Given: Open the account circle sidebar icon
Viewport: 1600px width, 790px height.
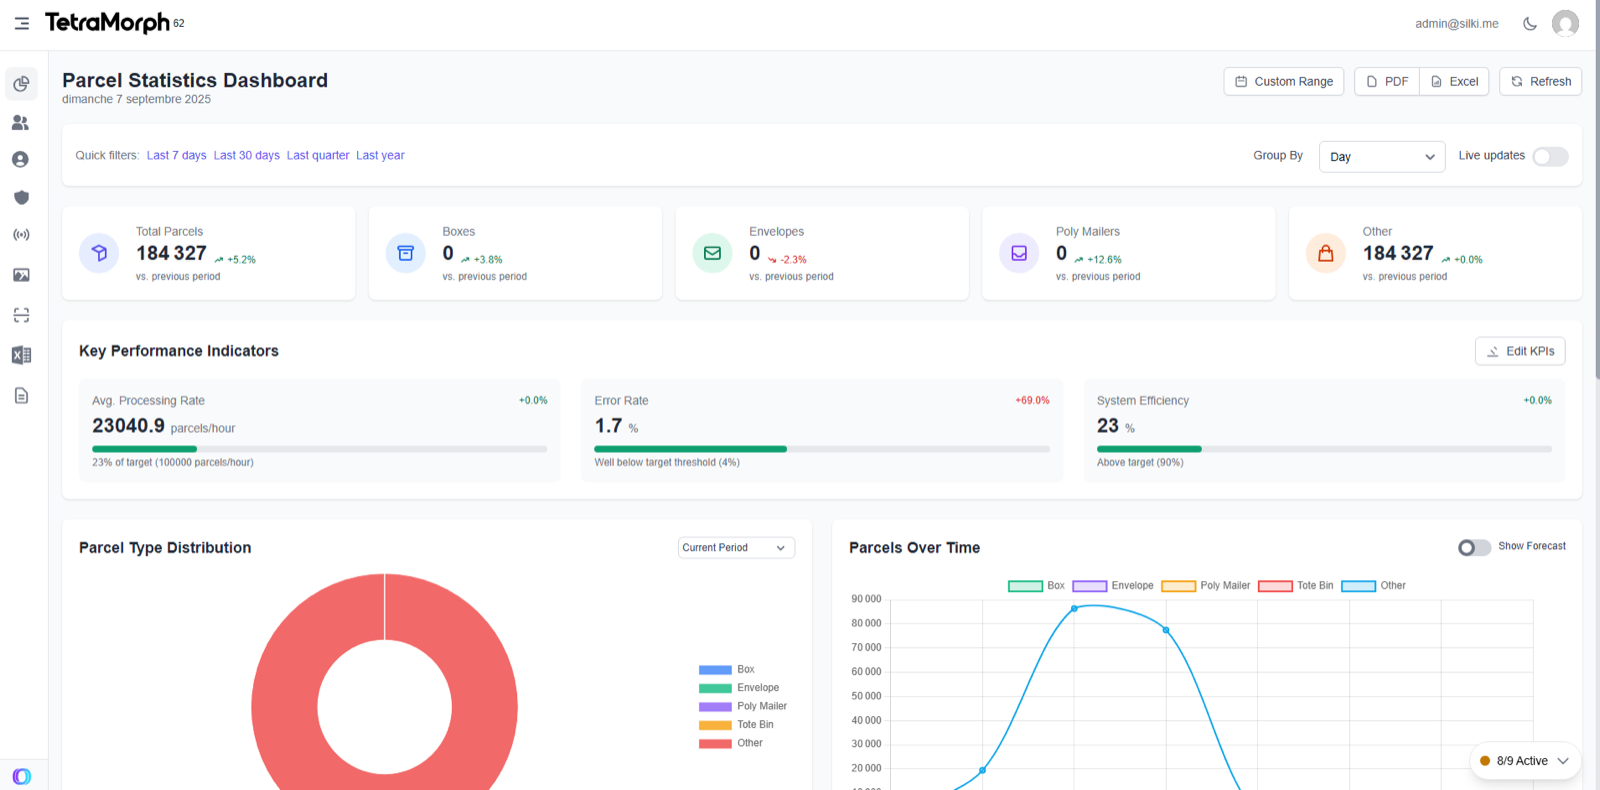Looking at the screenshot, I should (21, 159).
